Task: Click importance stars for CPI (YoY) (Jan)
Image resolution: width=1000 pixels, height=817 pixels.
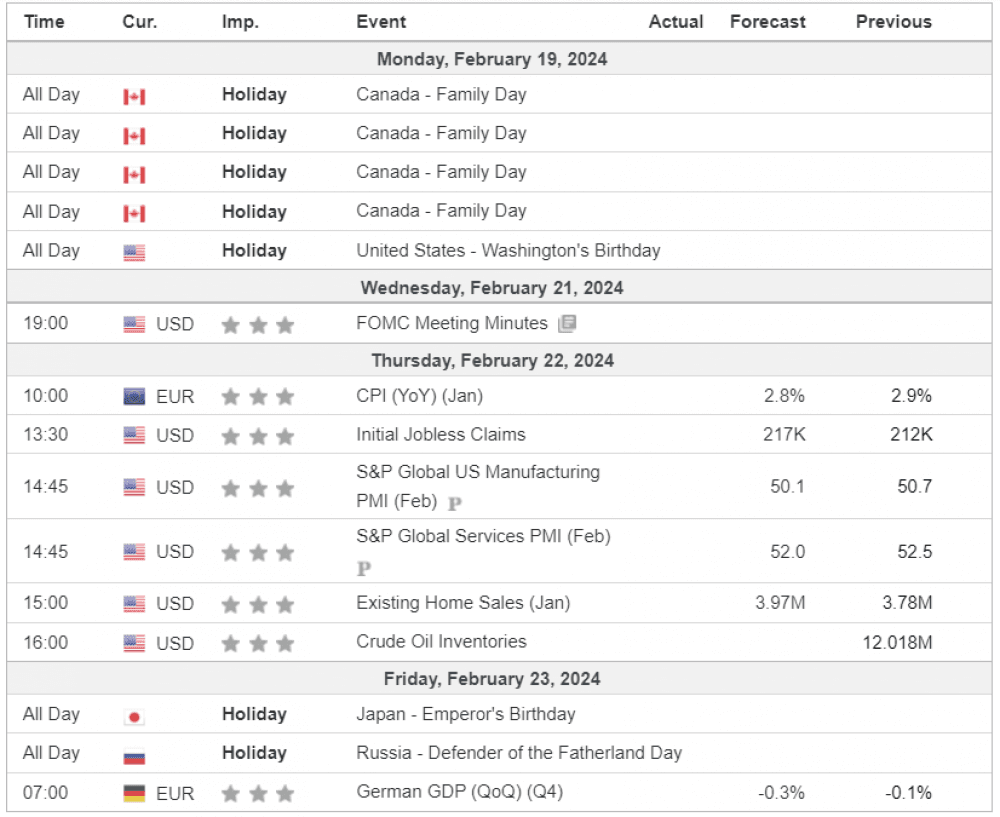Action: tap(258, 397)
